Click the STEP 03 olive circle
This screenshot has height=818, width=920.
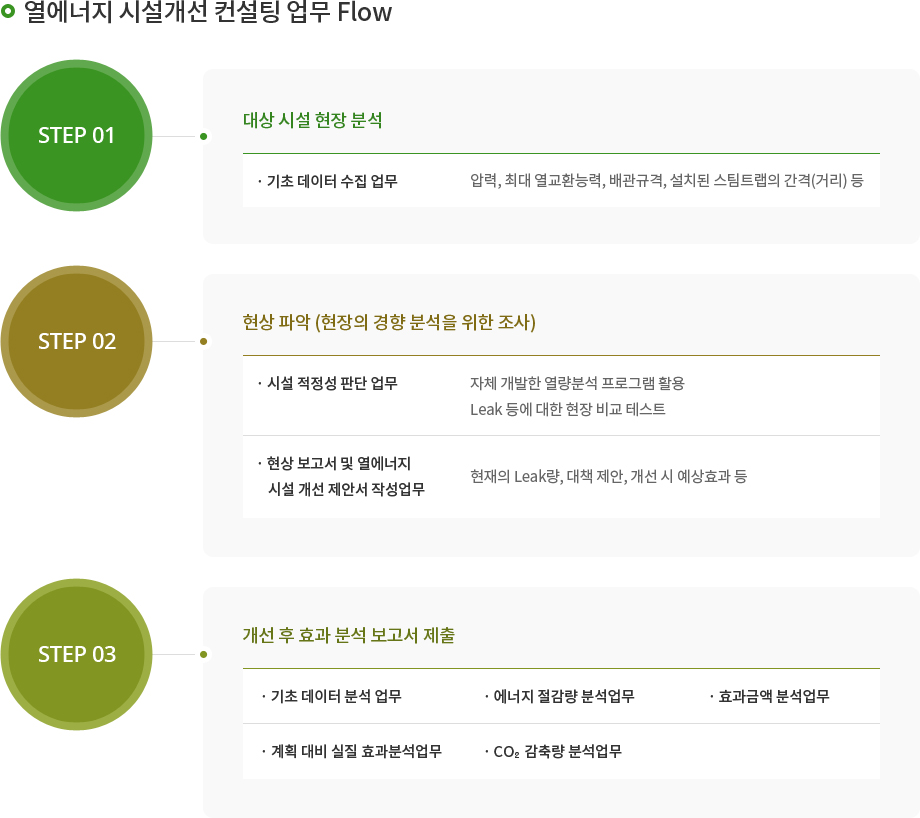[76, 654]
